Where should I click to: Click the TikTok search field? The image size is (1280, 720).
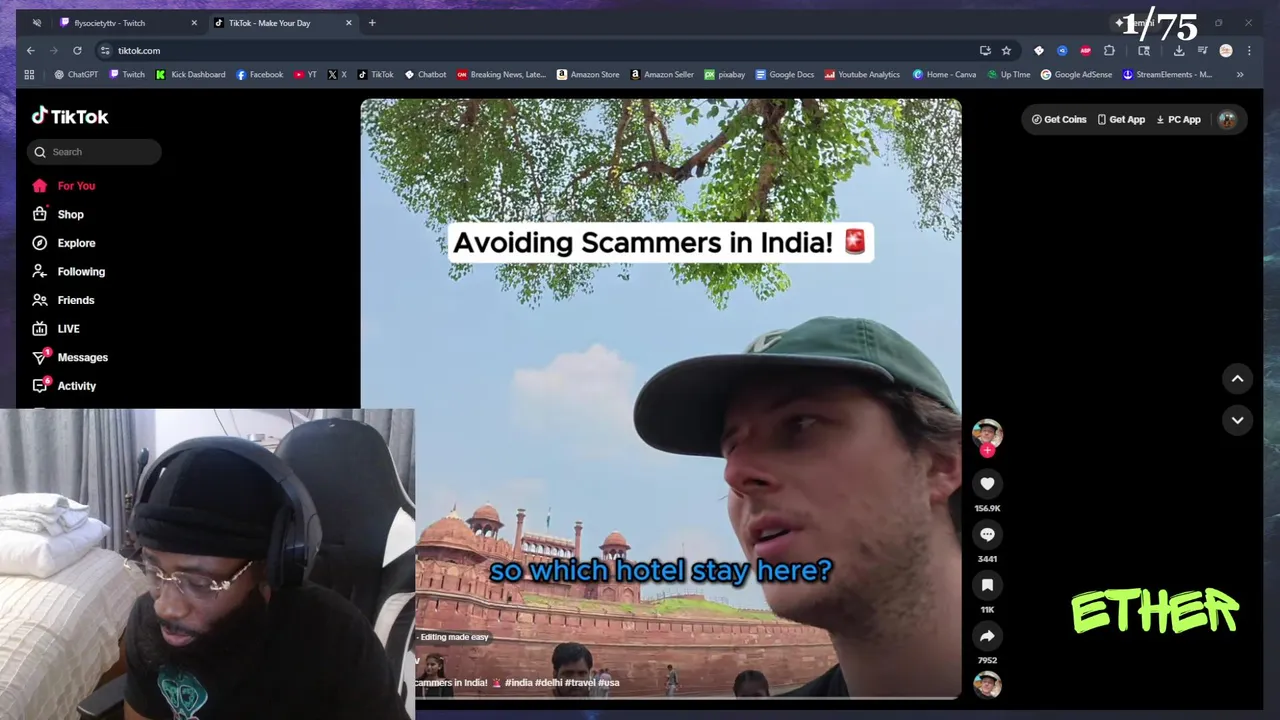pyautogui.click(x=94, y=152)
